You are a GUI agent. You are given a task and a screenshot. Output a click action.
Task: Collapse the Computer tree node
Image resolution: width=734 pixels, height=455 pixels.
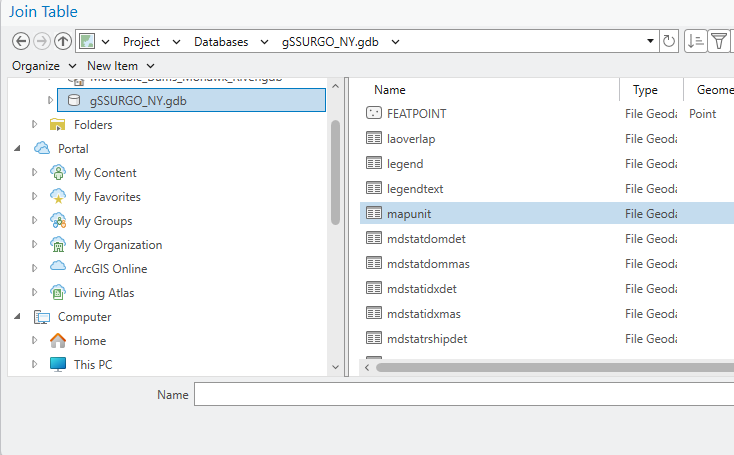(x=18, y=316)
